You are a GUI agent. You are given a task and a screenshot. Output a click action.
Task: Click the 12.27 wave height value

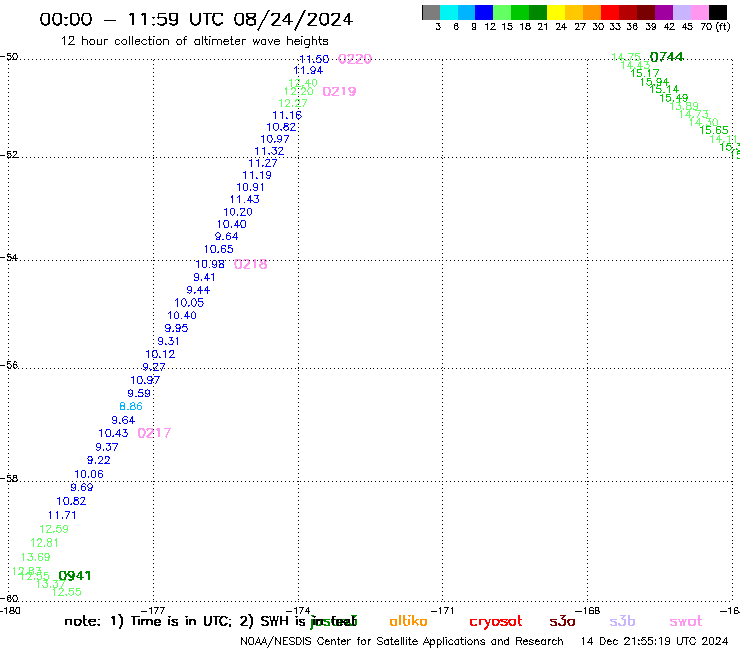293,103
